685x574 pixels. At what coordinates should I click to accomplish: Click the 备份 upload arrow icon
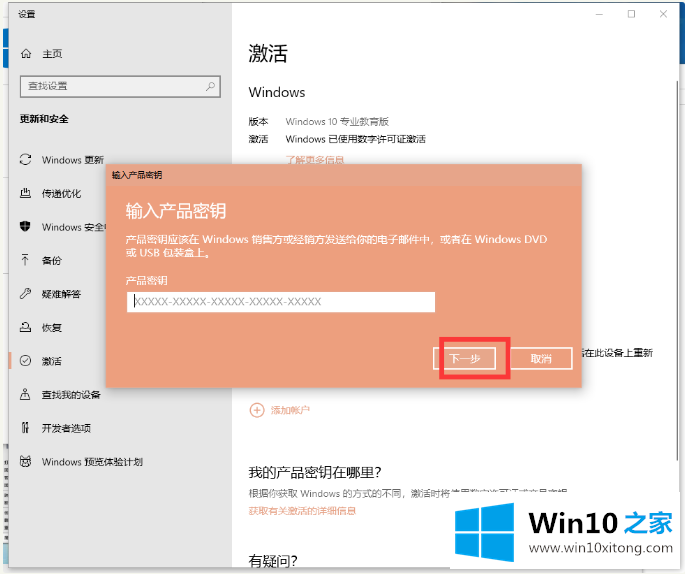pyautogui.click(x=25, y=260)
